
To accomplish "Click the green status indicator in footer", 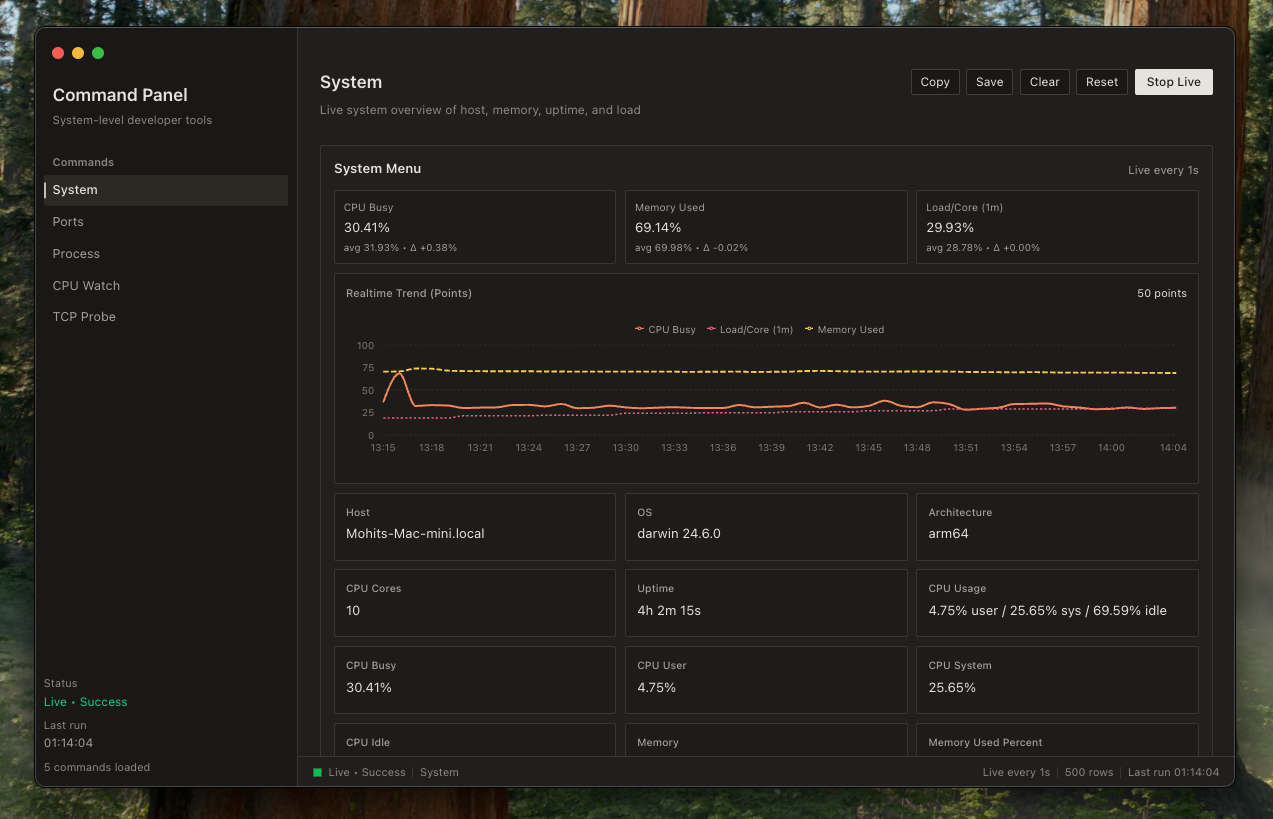I will point(318,772).
